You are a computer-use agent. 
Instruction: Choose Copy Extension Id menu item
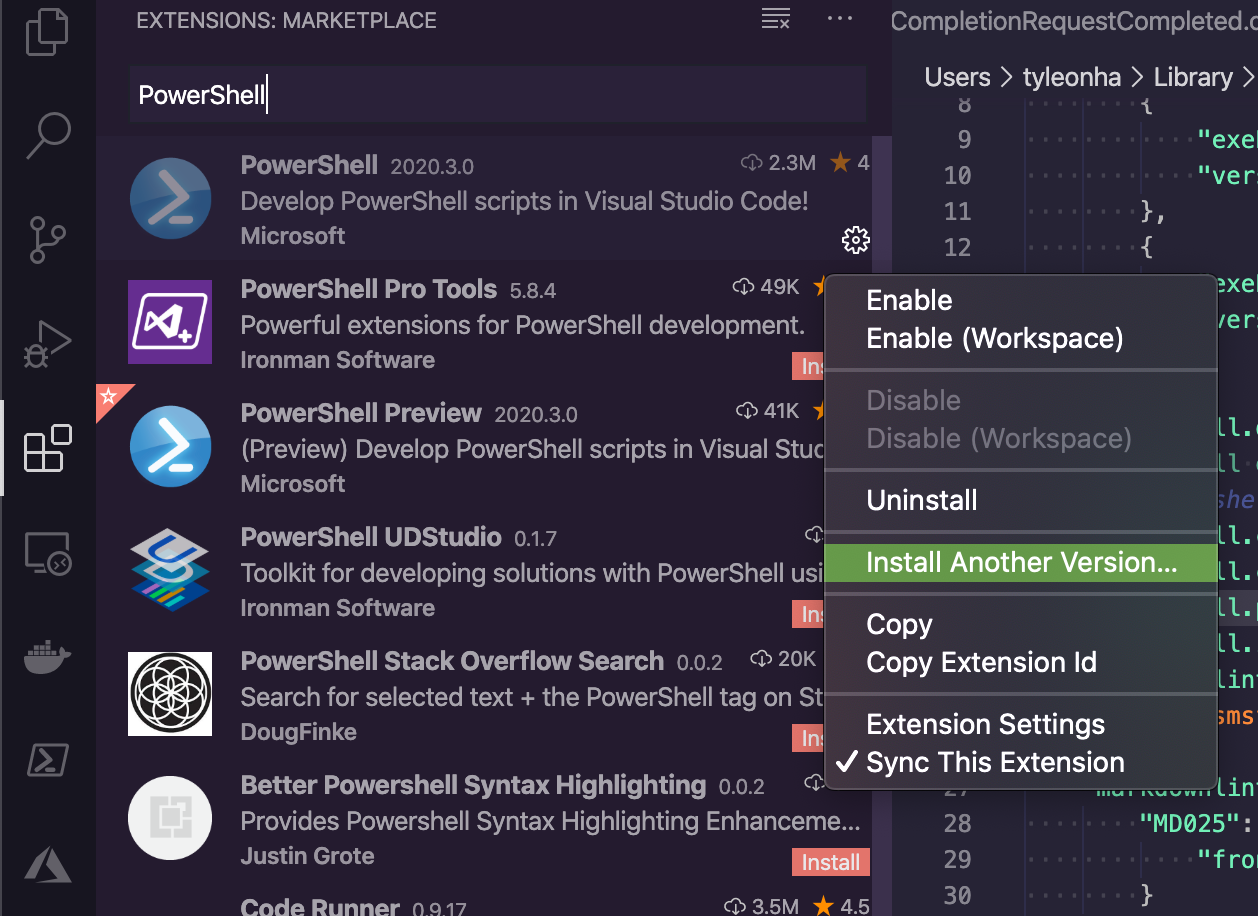click(x=1020, y=663)
